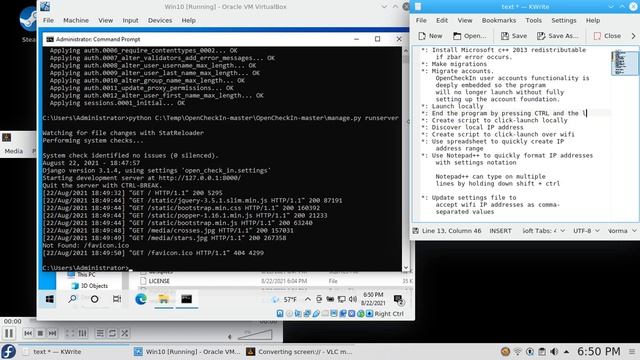Click the 57°F weather widget

click(285, 299)
